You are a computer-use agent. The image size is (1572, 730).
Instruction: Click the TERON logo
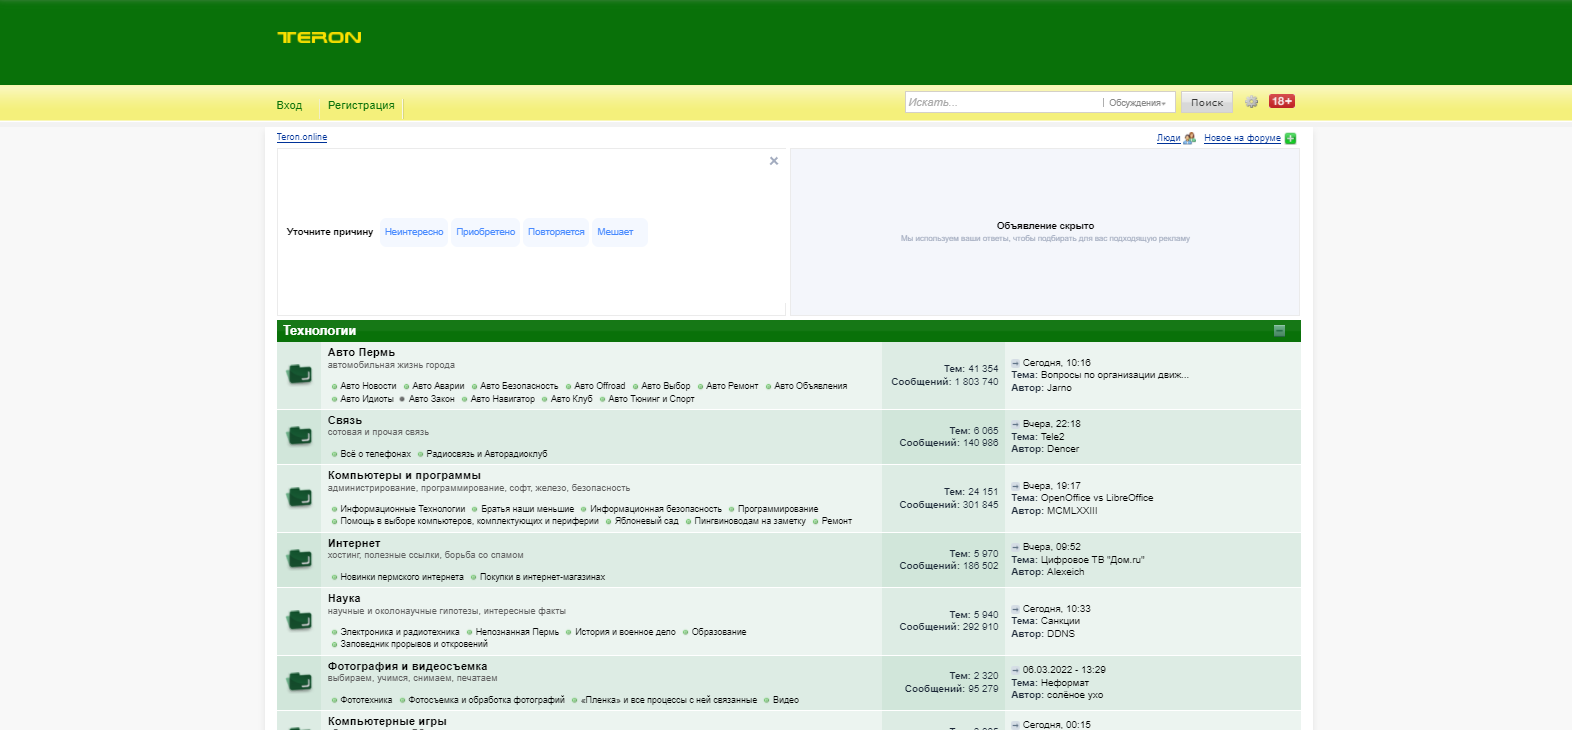coord(319,37)
